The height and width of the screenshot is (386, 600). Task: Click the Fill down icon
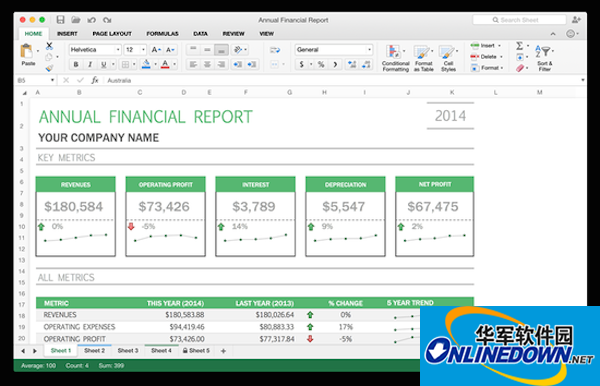(520, 57)
